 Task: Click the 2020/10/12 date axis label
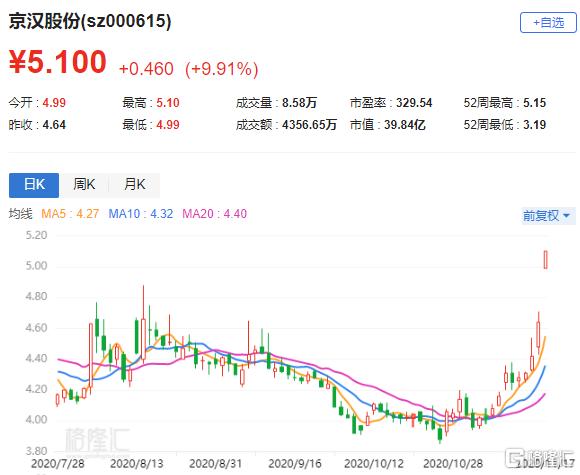tap(374, 463)
